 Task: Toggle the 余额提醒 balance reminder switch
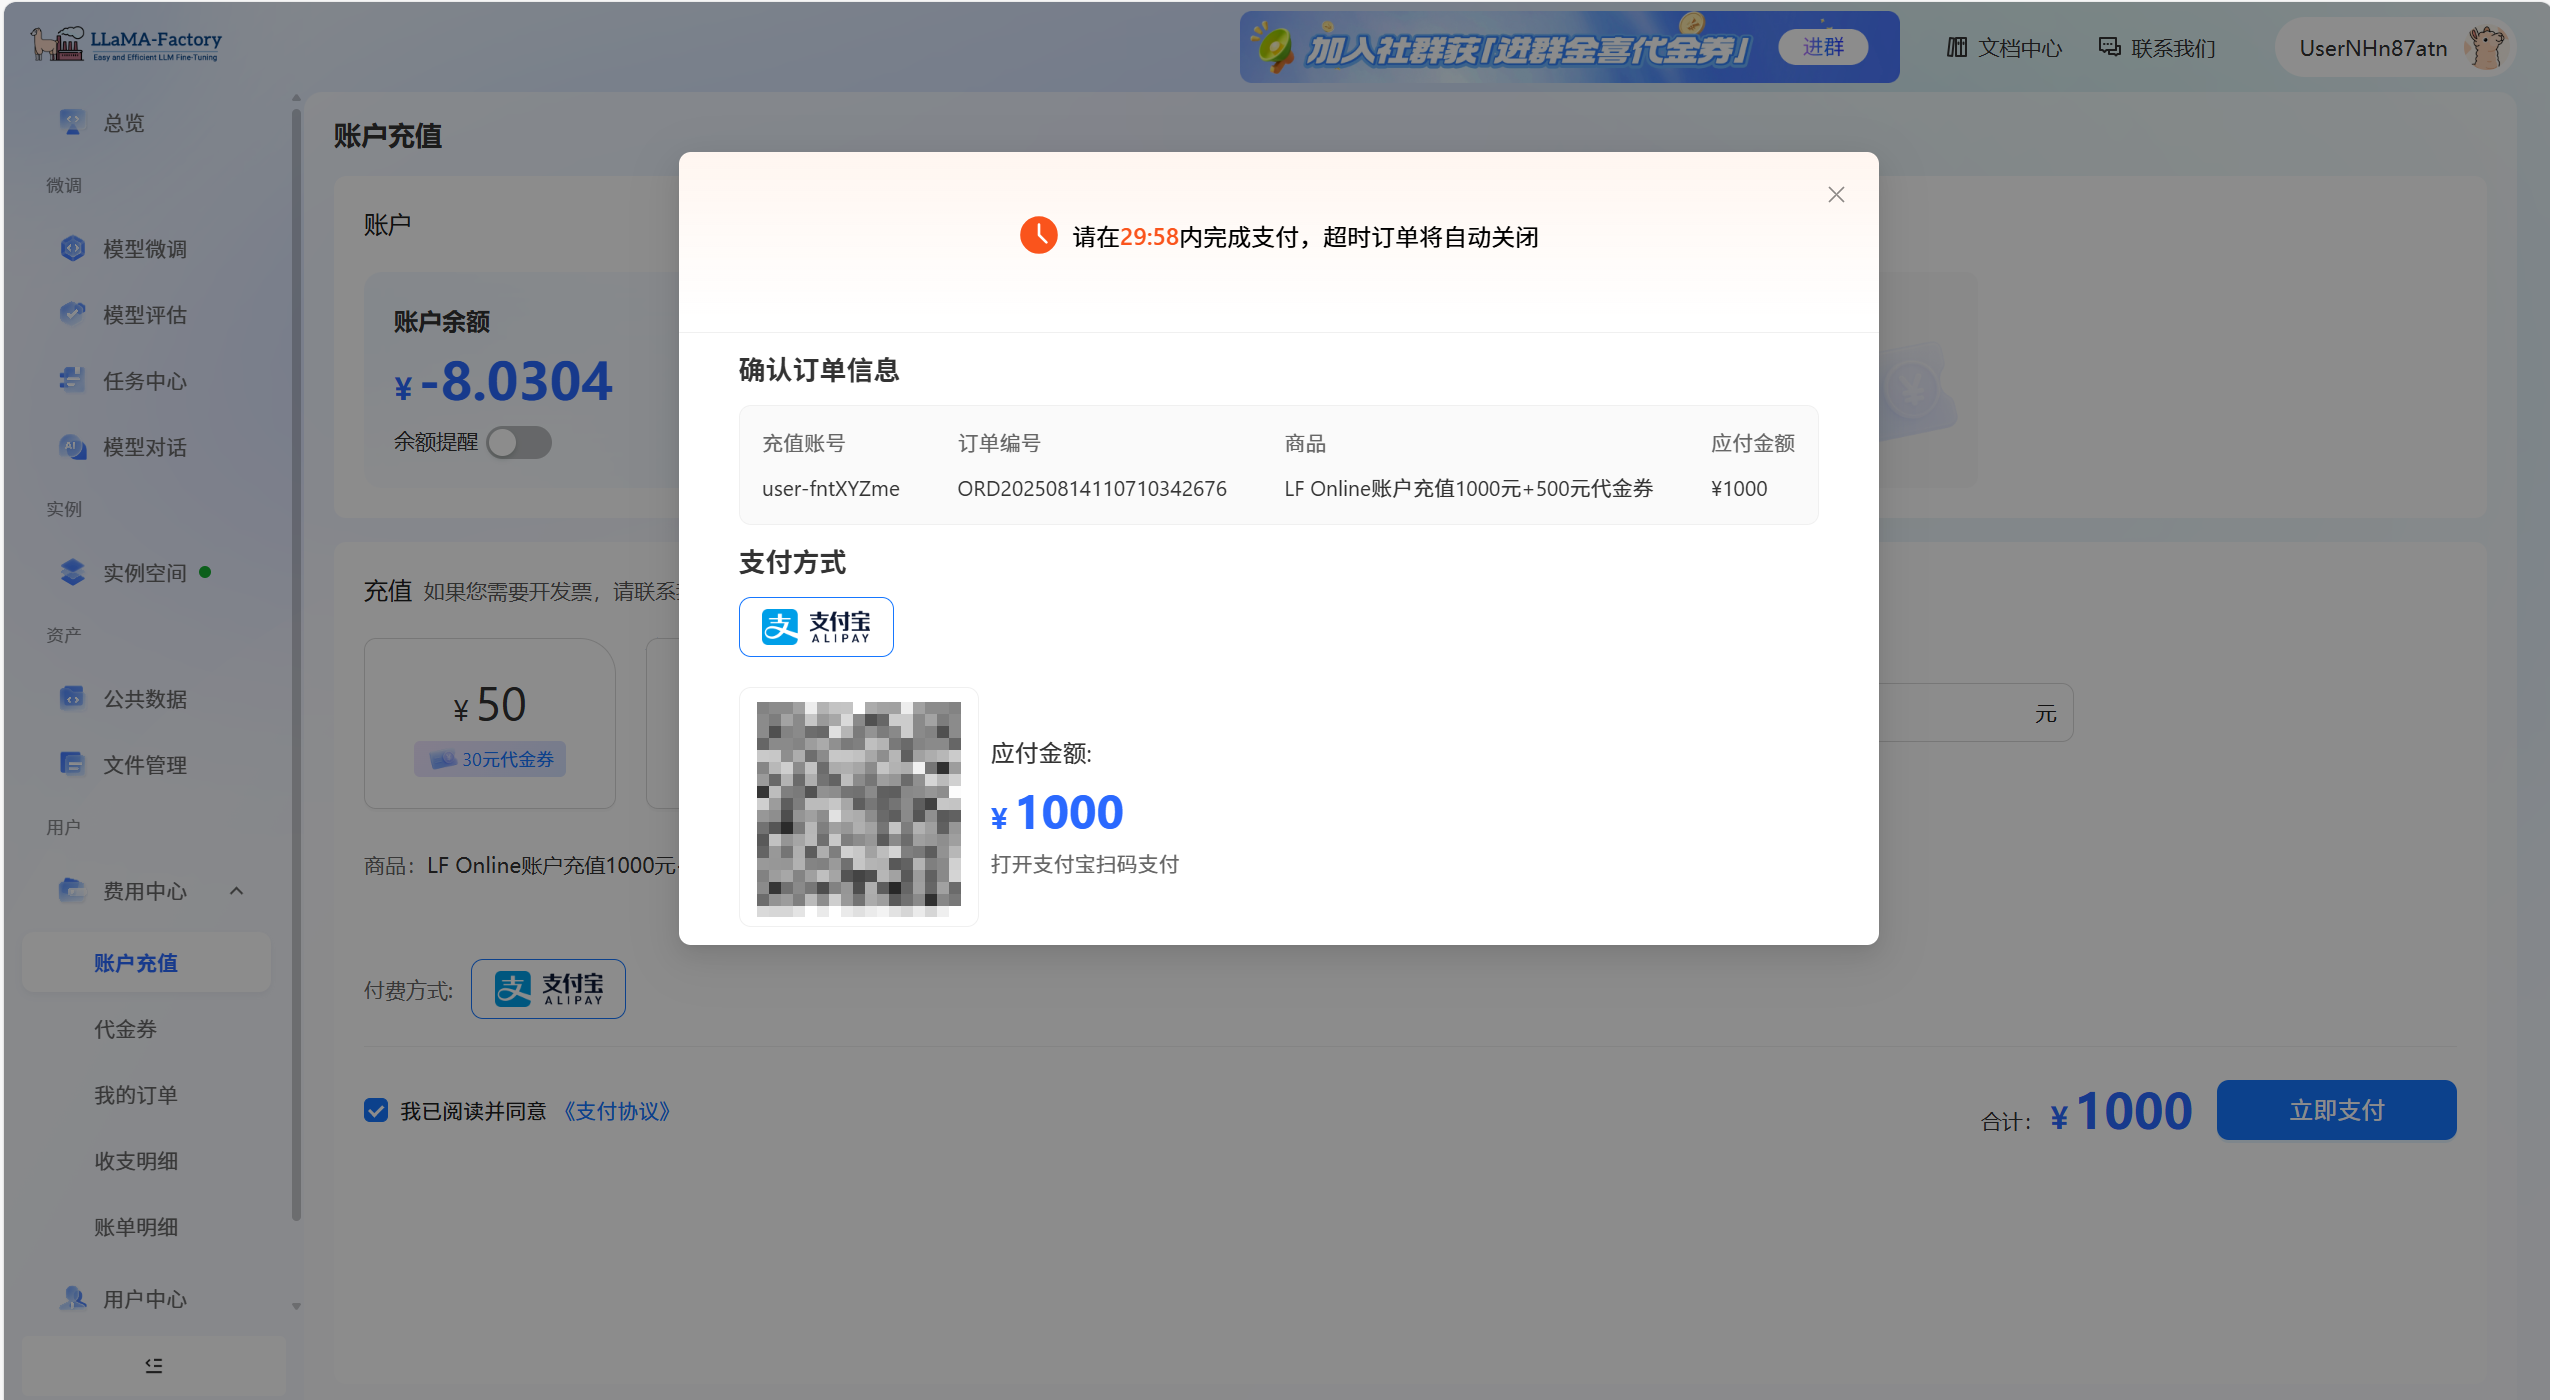(519, 442)
